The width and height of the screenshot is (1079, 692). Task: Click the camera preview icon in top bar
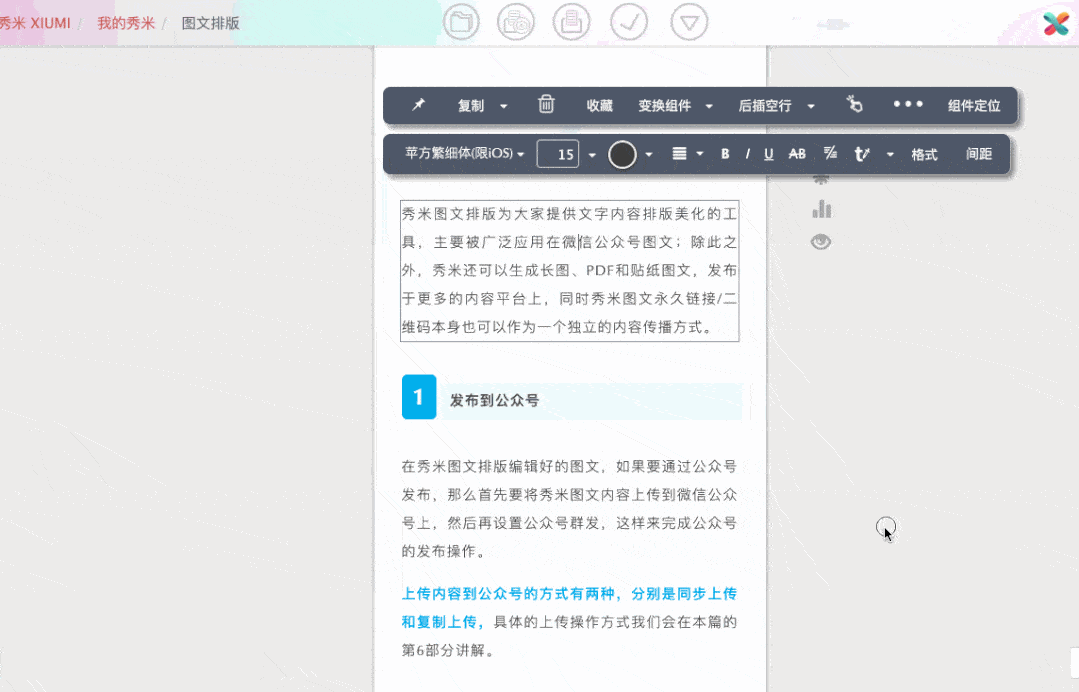pos(515,22)
